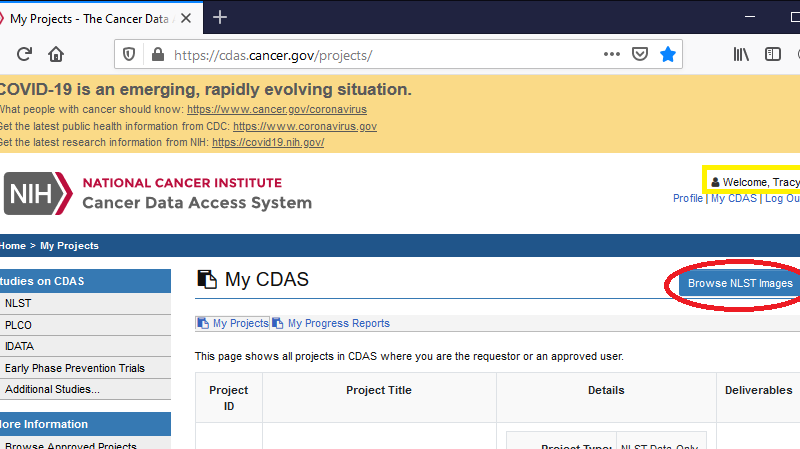Click the NIH logo

point(38,193)
